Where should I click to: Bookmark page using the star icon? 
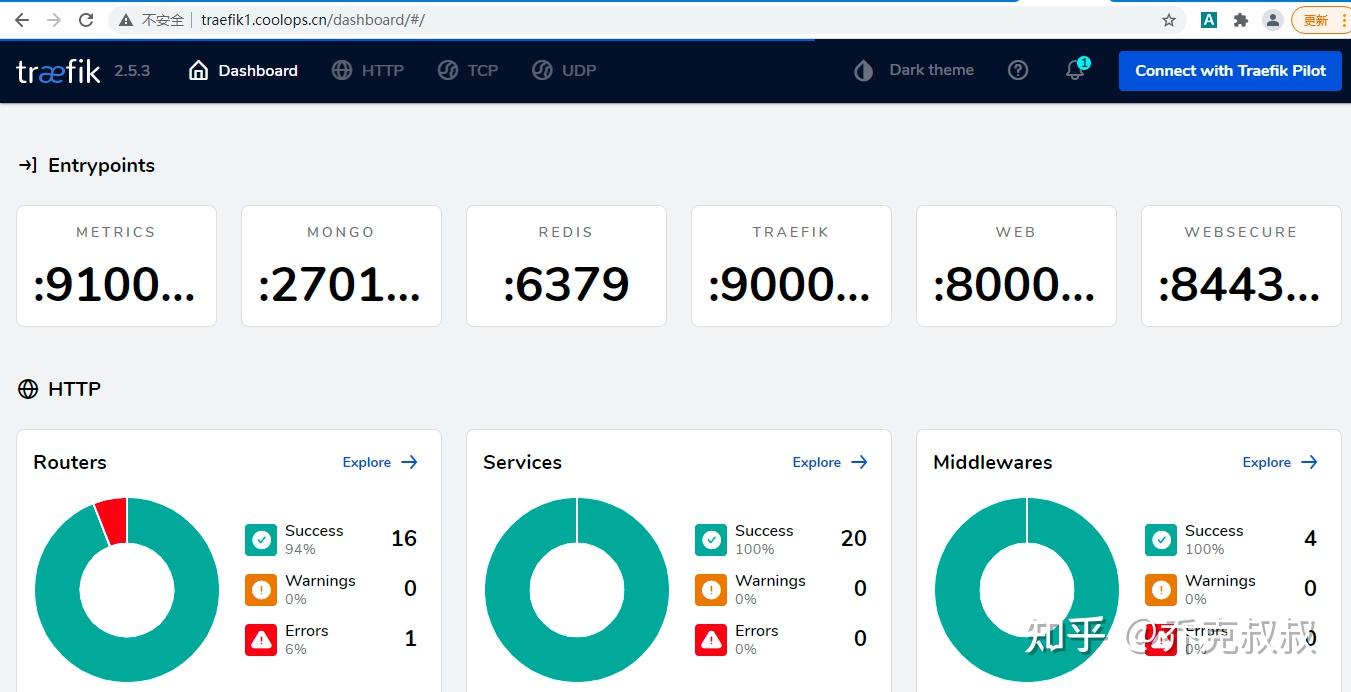[1169, 20]
